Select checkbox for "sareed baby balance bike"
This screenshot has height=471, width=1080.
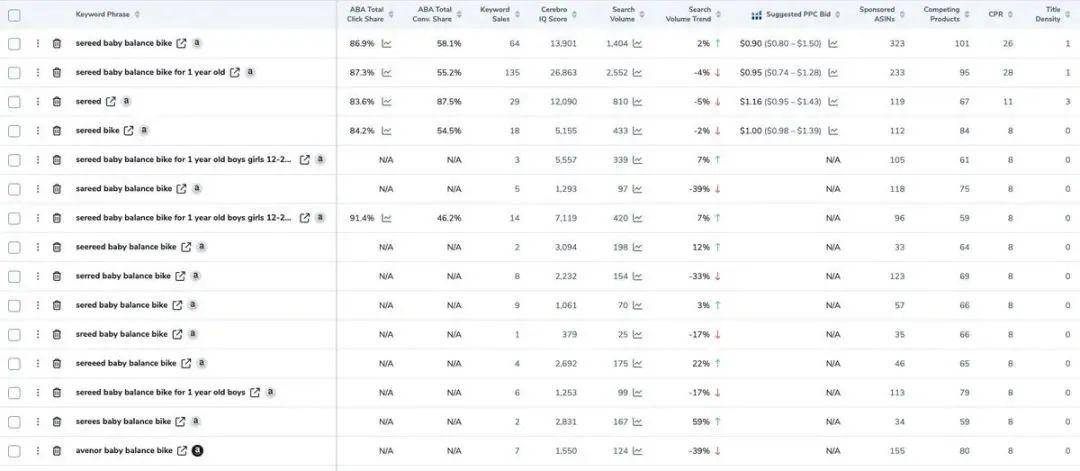coord(14,189)
